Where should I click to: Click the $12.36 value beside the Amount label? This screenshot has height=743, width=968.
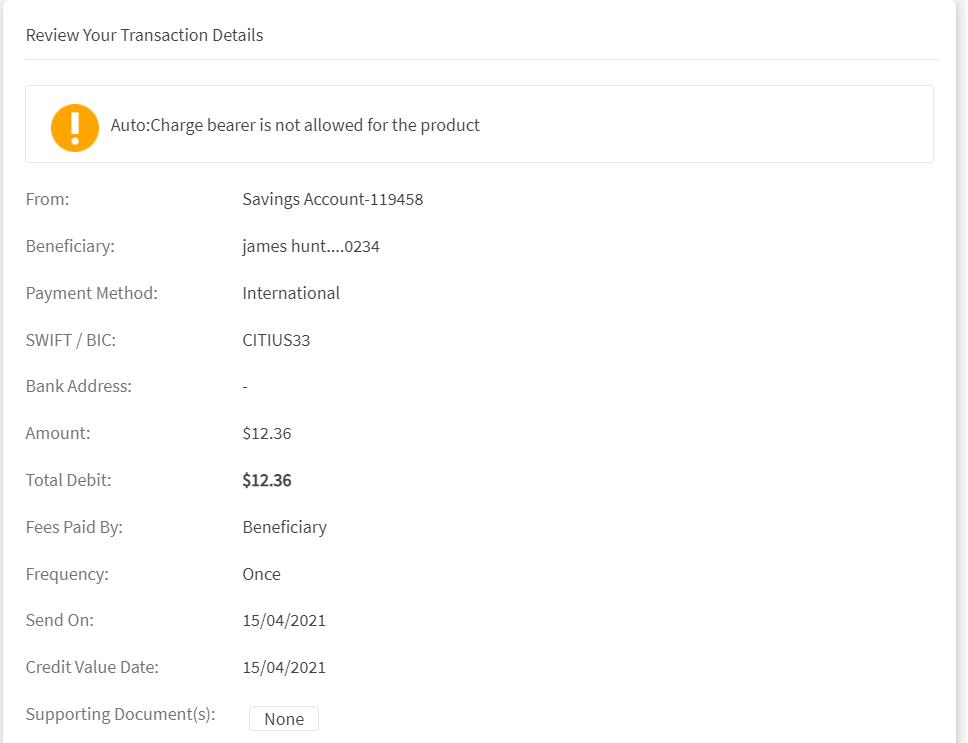click(266, 433)
